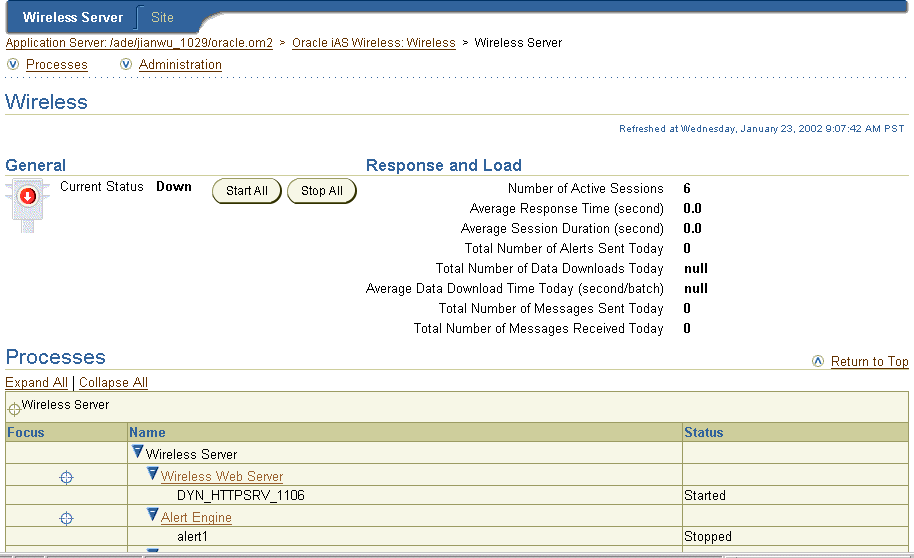Click the Return to Top arrow icon
Viewport: 914px width, 558px height.
click(818, 362)
